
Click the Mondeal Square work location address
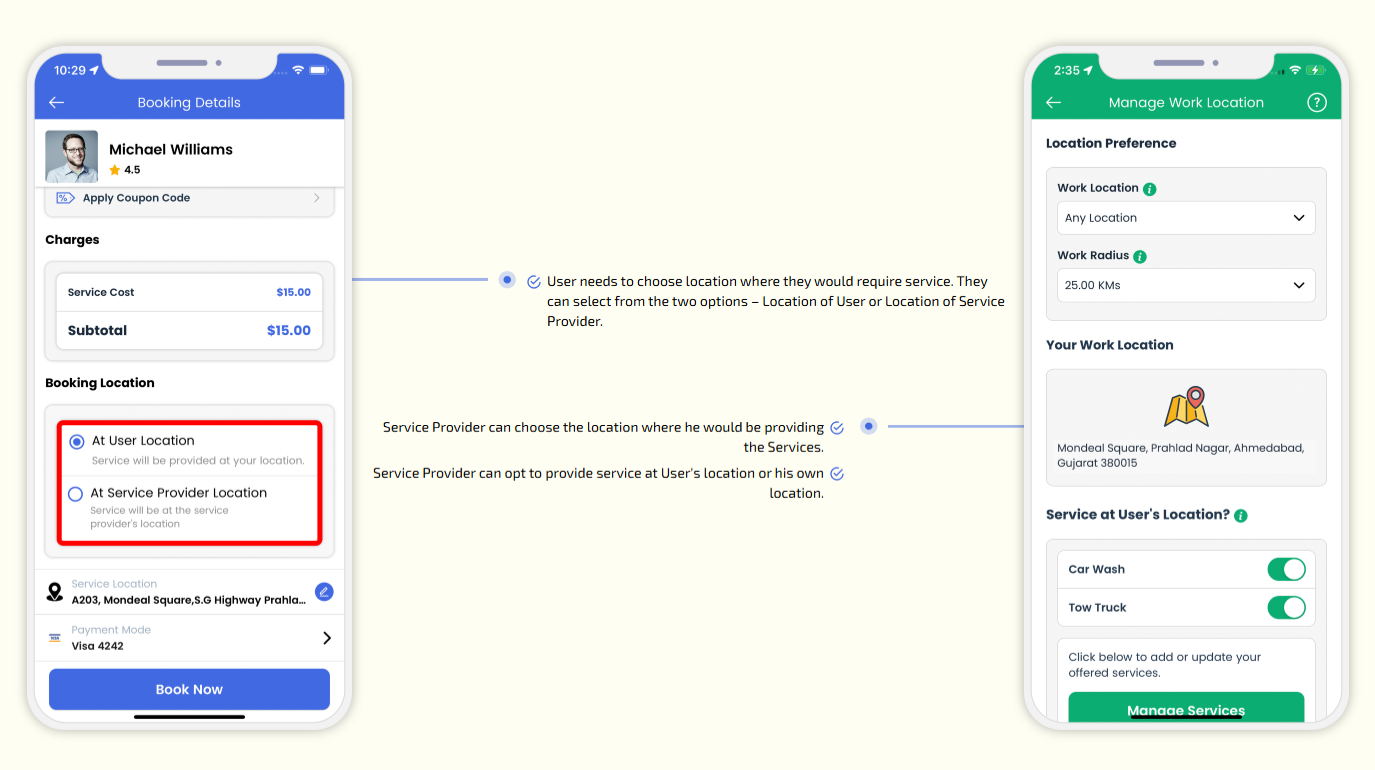pos(1180,456)
